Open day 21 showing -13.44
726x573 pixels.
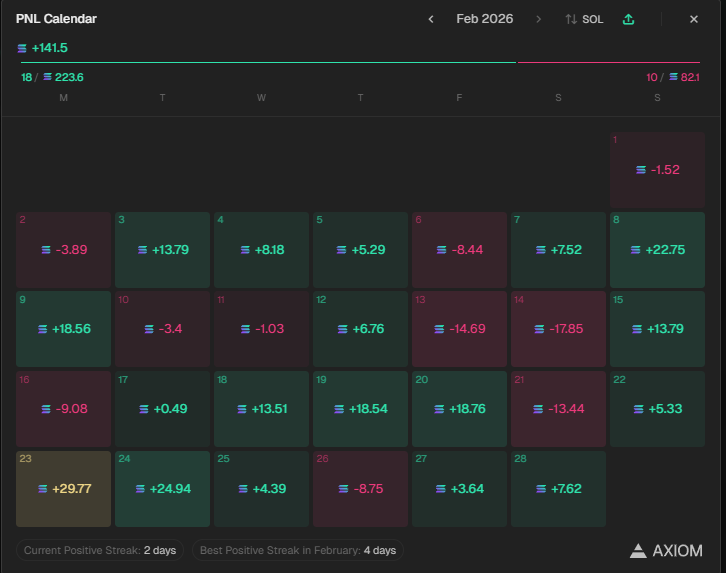point(558,409)
